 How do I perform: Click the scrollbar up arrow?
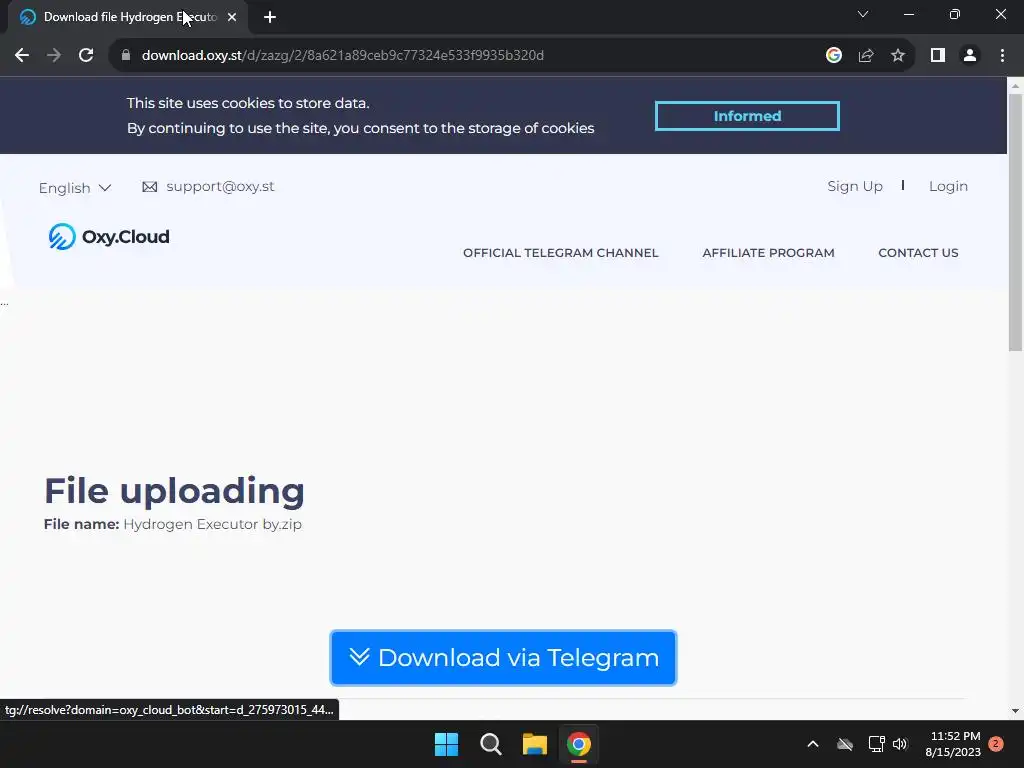[1015, 85]
